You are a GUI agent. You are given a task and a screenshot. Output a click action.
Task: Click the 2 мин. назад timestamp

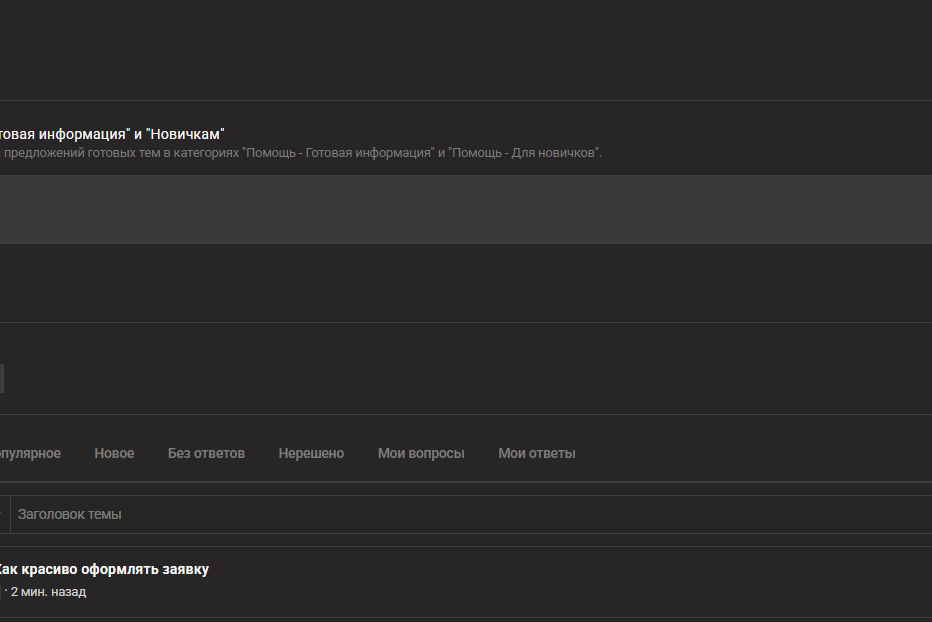(48, 592)
